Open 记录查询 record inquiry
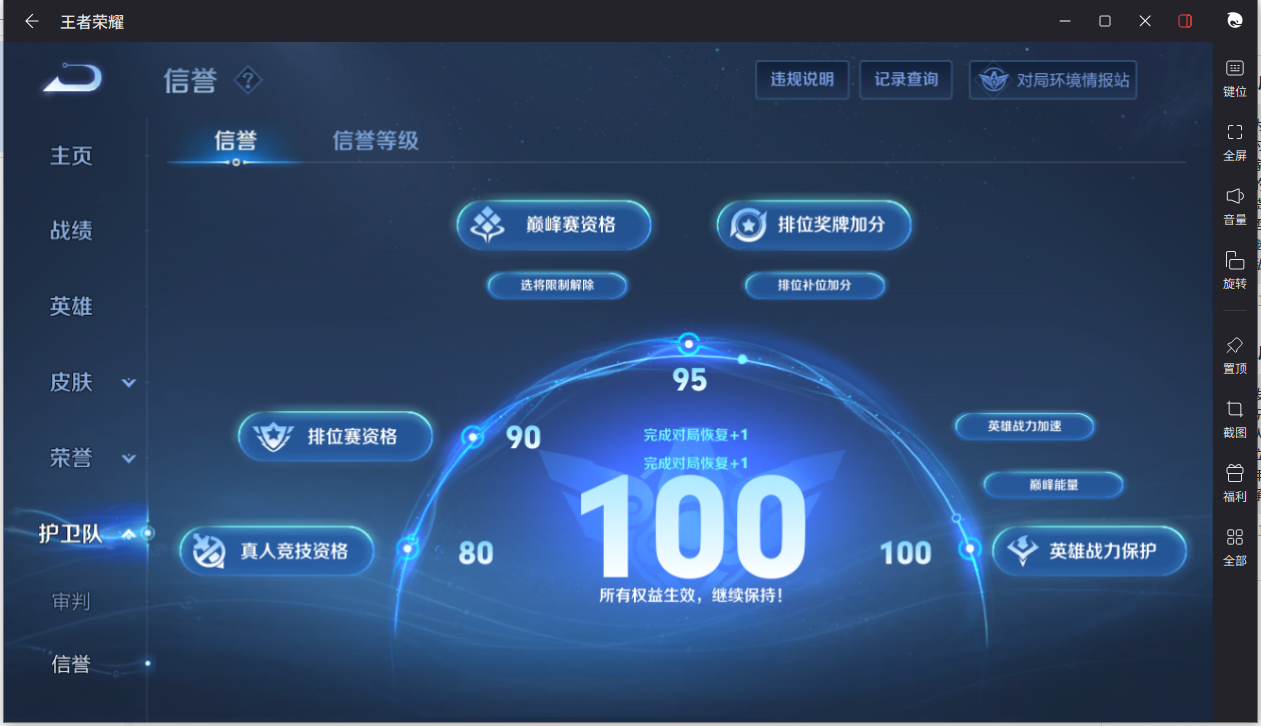Image resolution: width=1261 pixels, height=726 pixels. pyautogui.click(x=905, y=80)
